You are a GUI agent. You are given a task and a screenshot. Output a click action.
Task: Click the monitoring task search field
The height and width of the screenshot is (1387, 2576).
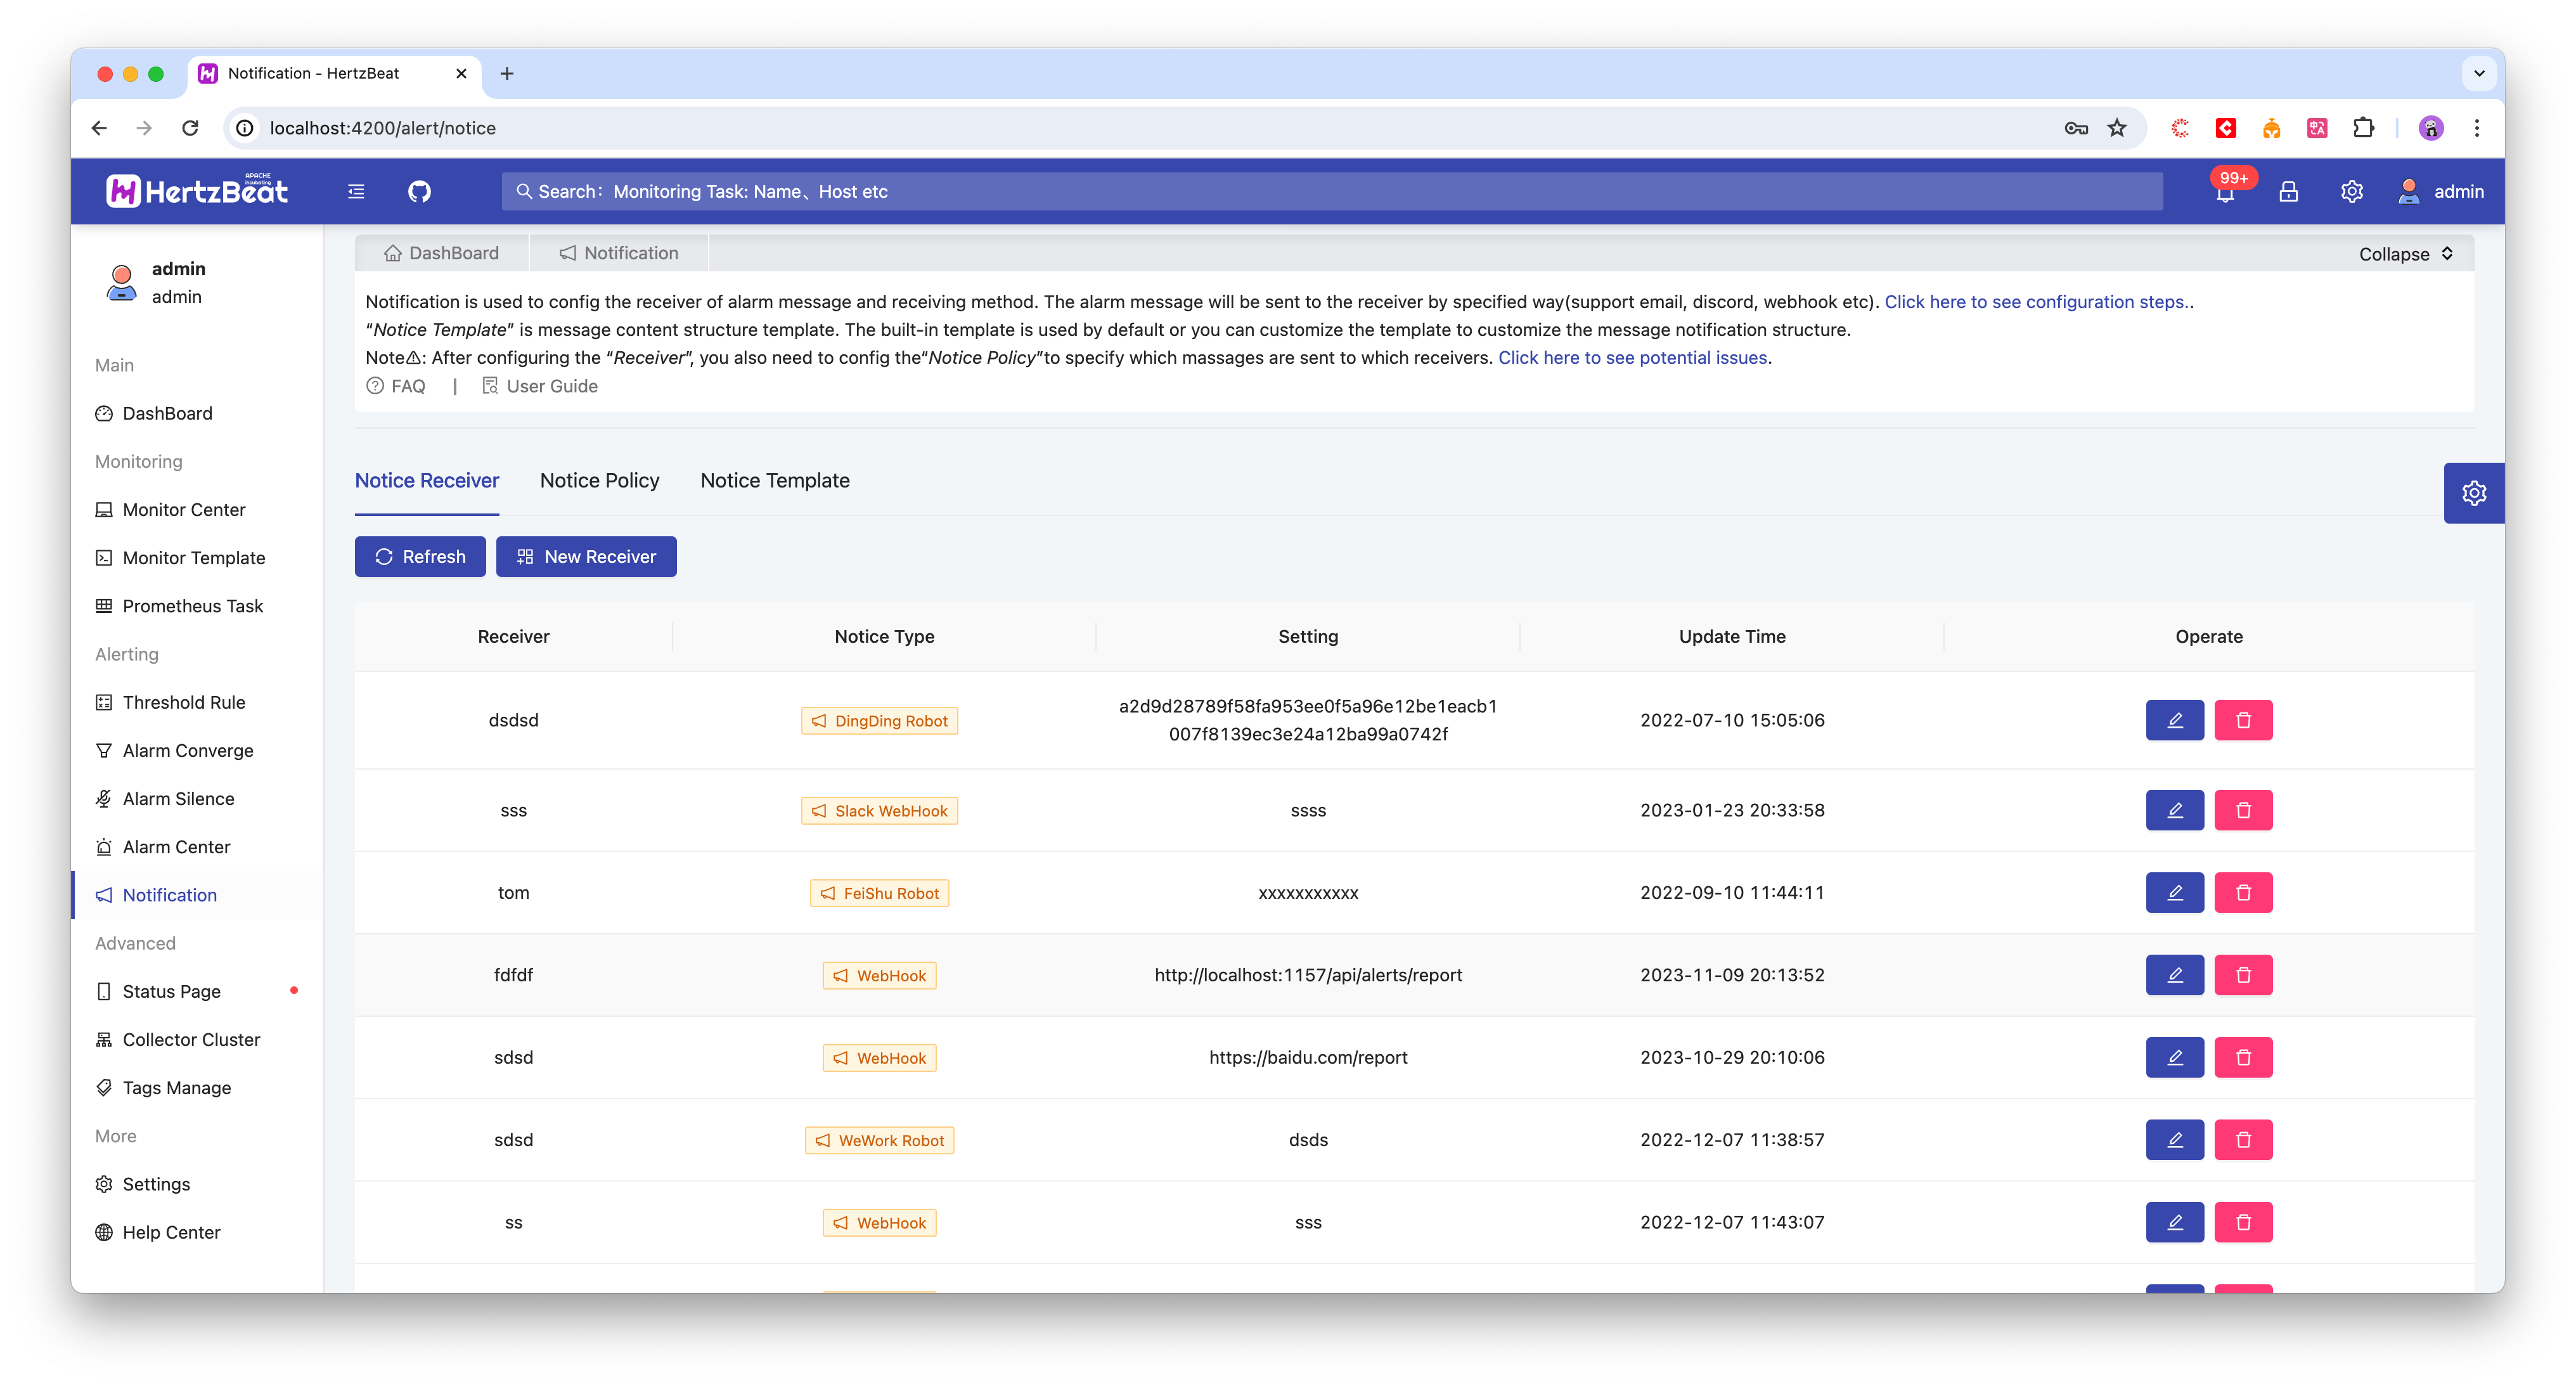1330,192
